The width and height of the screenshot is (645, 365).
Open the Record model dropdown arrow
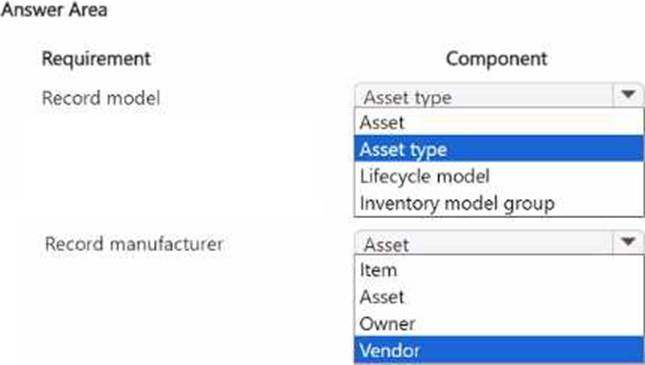pos(628,95)
